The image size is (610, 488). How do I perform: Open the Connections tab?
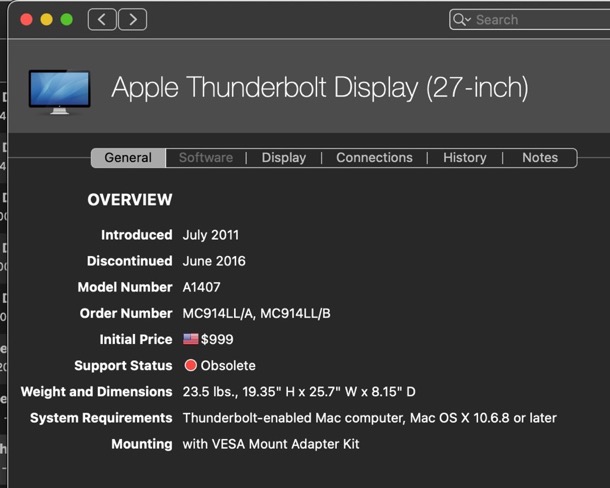[374, 158]
